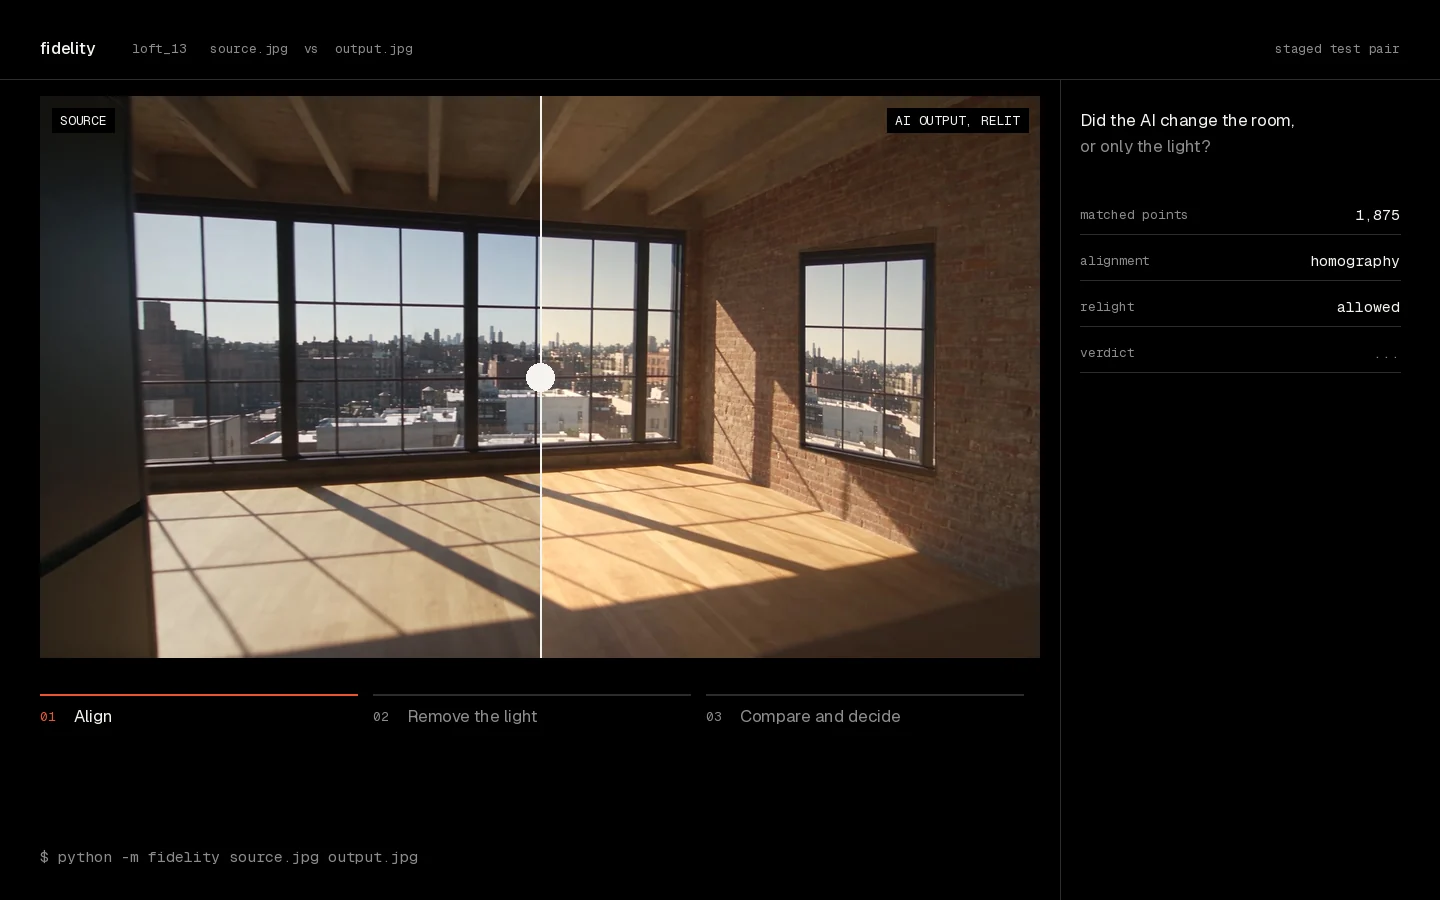Click the alignment value homography

tap(1354, 261)
